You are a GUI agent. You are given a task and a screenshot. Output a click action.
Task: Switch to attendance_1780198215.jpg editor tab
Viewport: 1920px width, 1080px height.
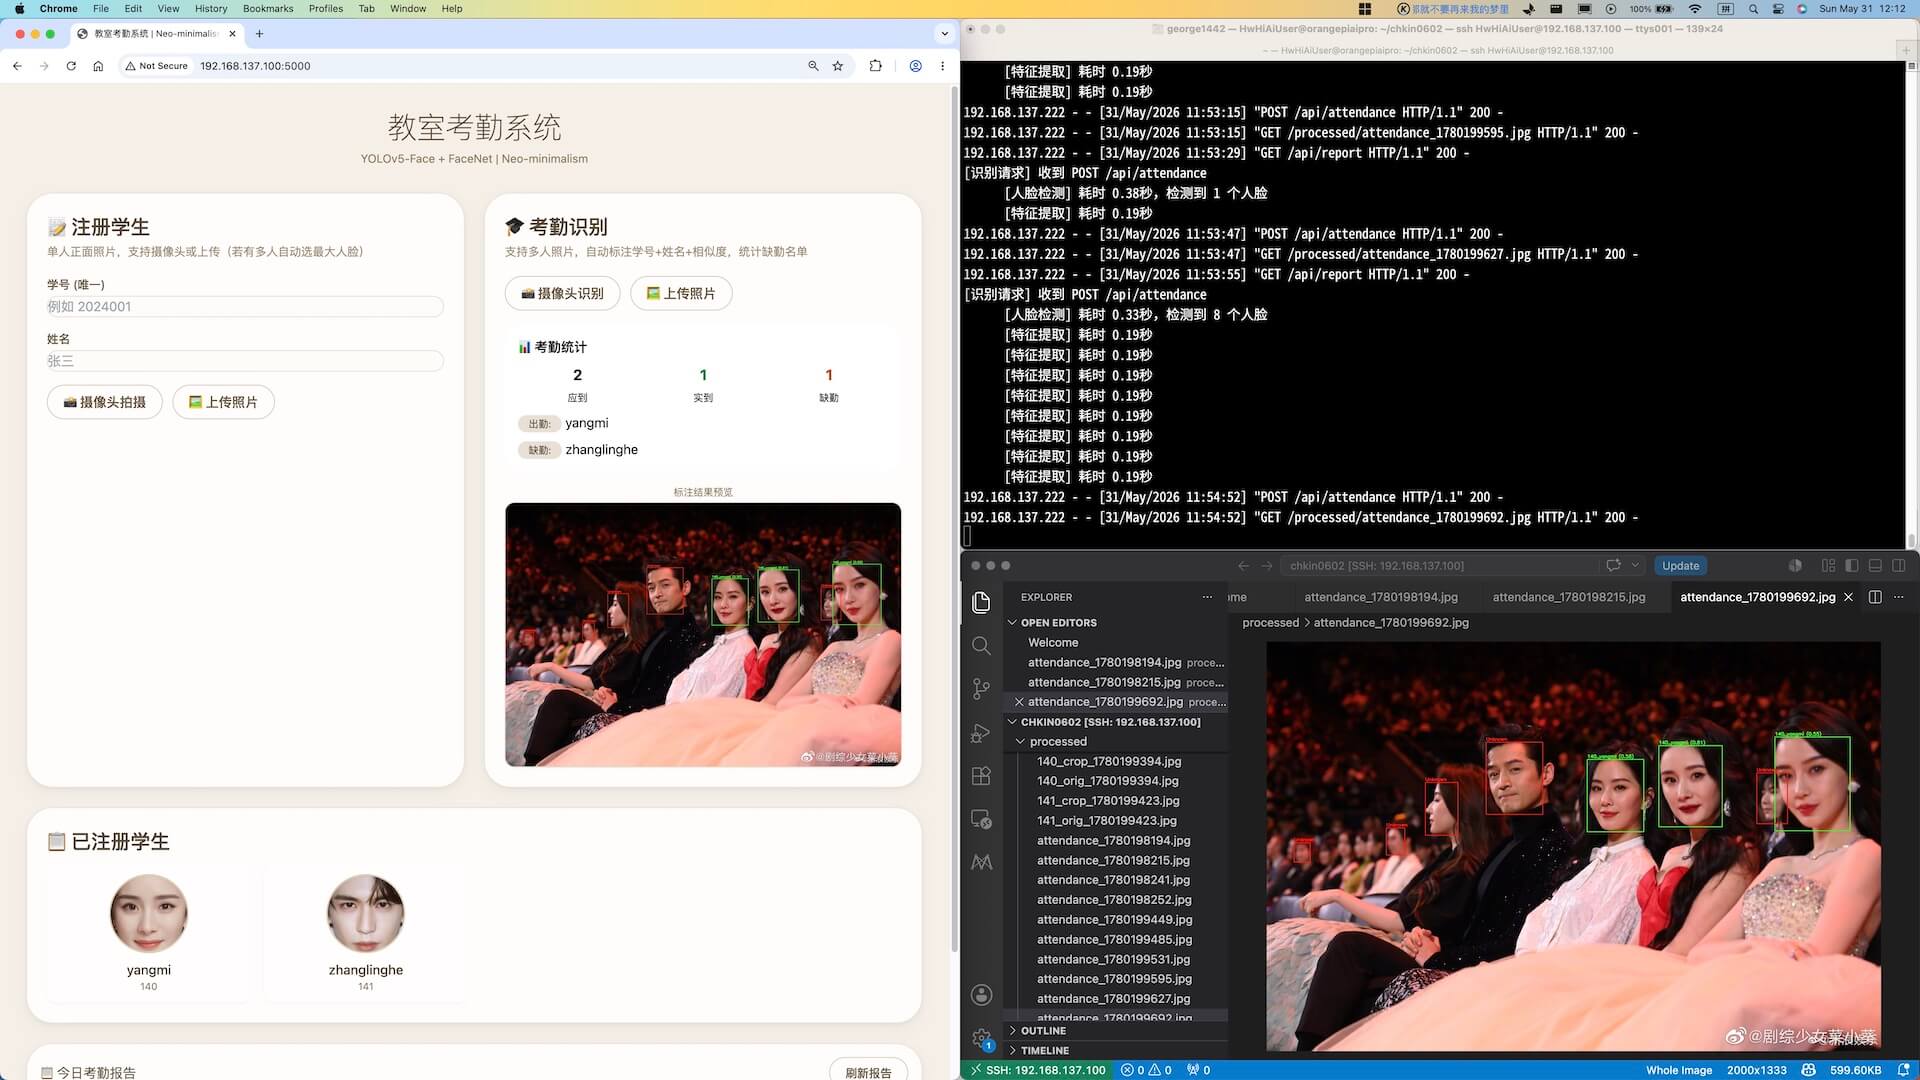[1568, 597]
